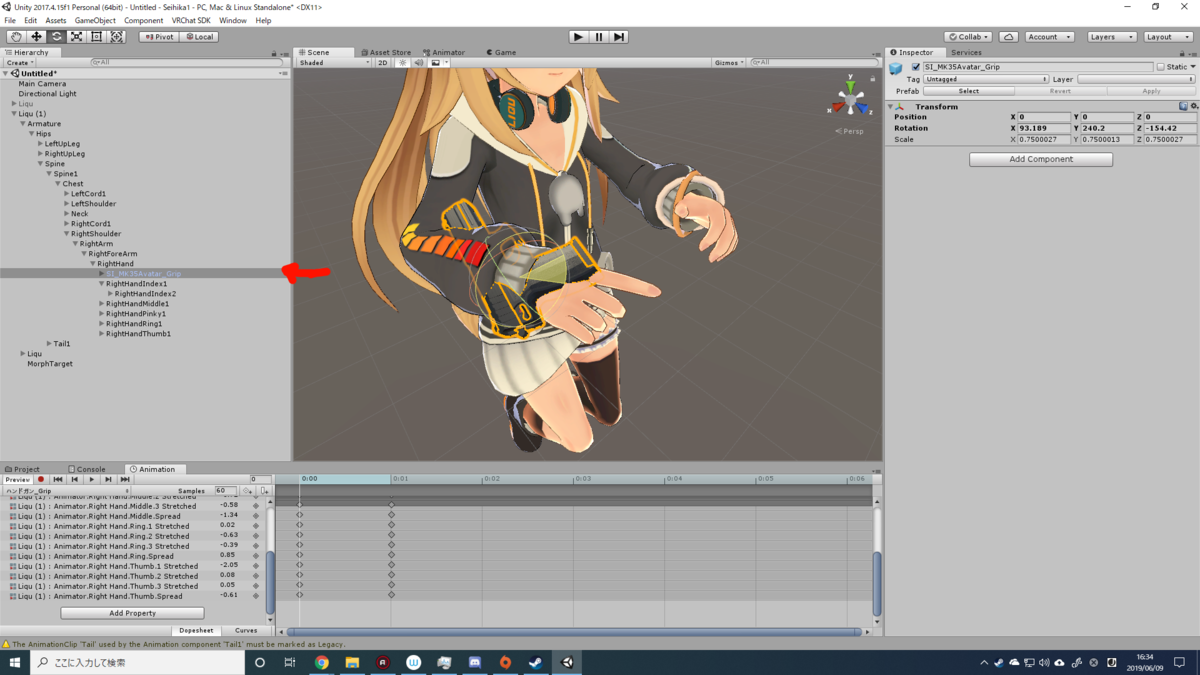This screenshot has height=675, width=1200.
Task: Toggle Pivot/Center handle position
Action: pos(158,37)
